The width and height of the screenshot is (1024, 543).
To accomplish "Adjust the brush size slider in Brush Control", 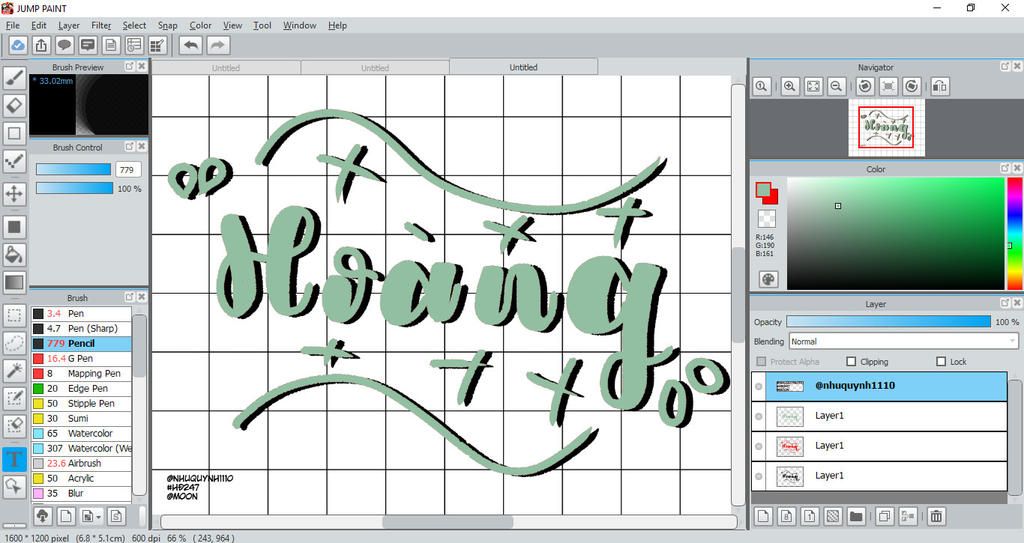I will coord(74,169).
